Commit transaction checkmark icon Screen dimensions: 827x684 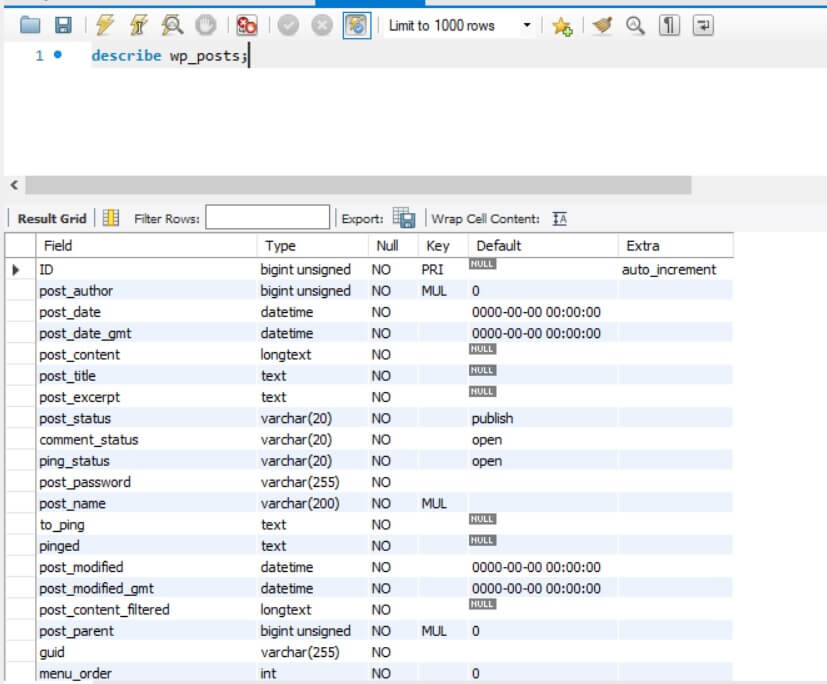tap(288, 25)
